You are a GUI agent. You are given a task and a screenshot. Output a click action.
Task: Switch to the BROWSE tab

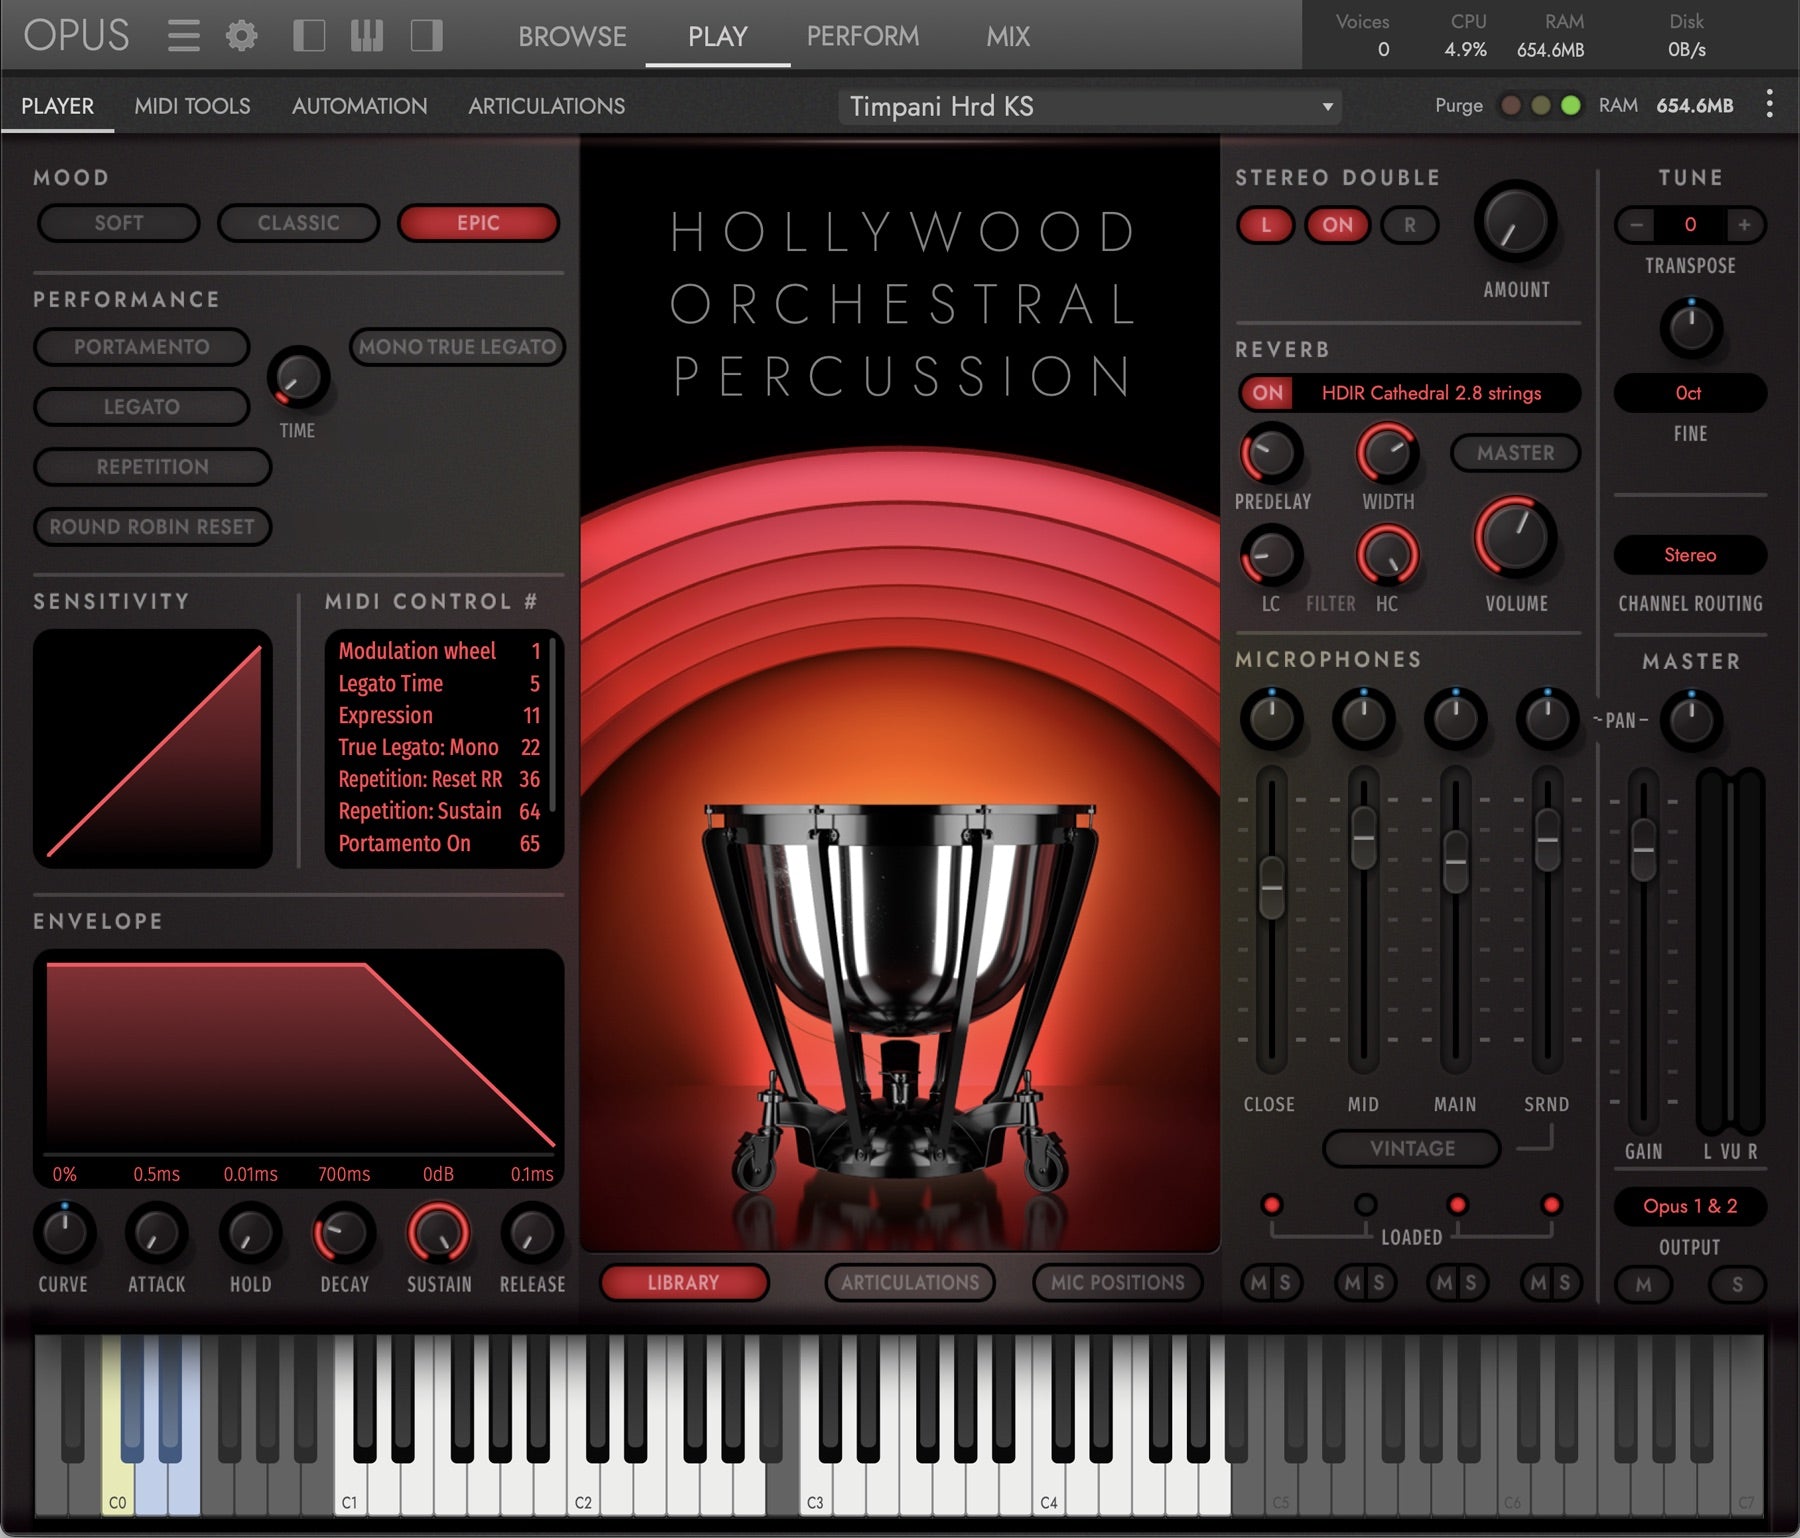pyautogui.click(x=572, y=36)
